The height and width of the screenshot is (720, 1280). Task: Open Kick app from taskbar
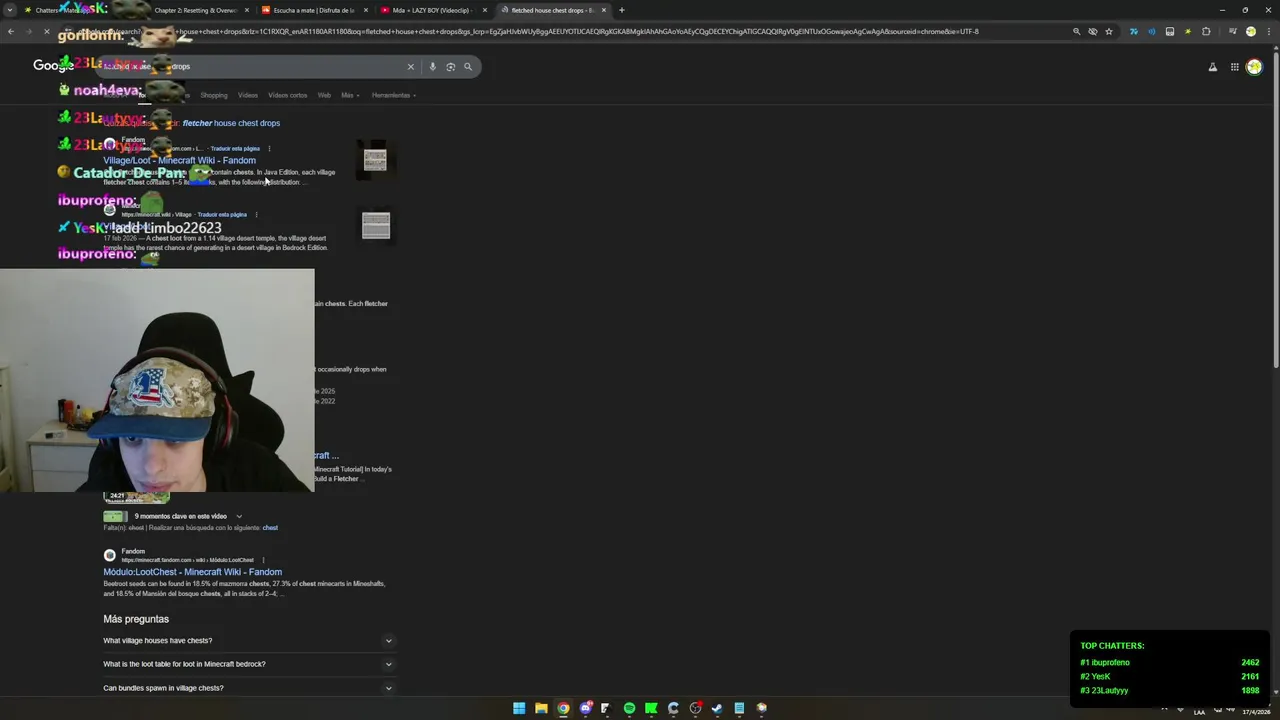point(651,708)
